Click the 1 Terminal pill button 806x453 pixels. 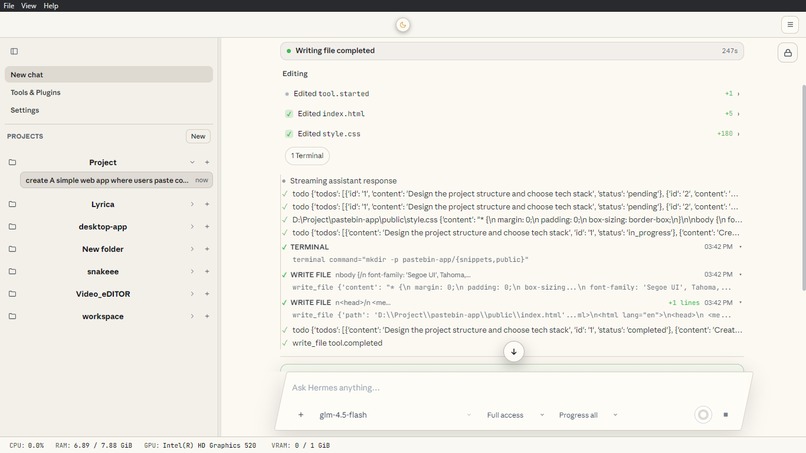[x=307, y=155]
